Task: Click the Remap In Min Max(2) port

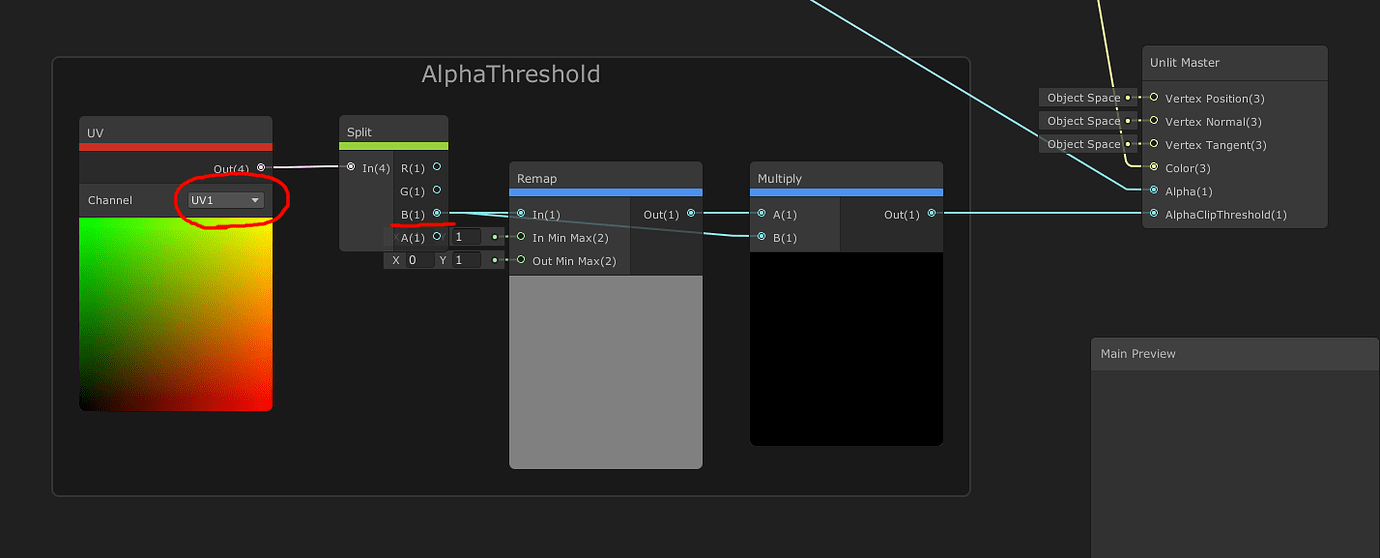Action: point(521,237)
